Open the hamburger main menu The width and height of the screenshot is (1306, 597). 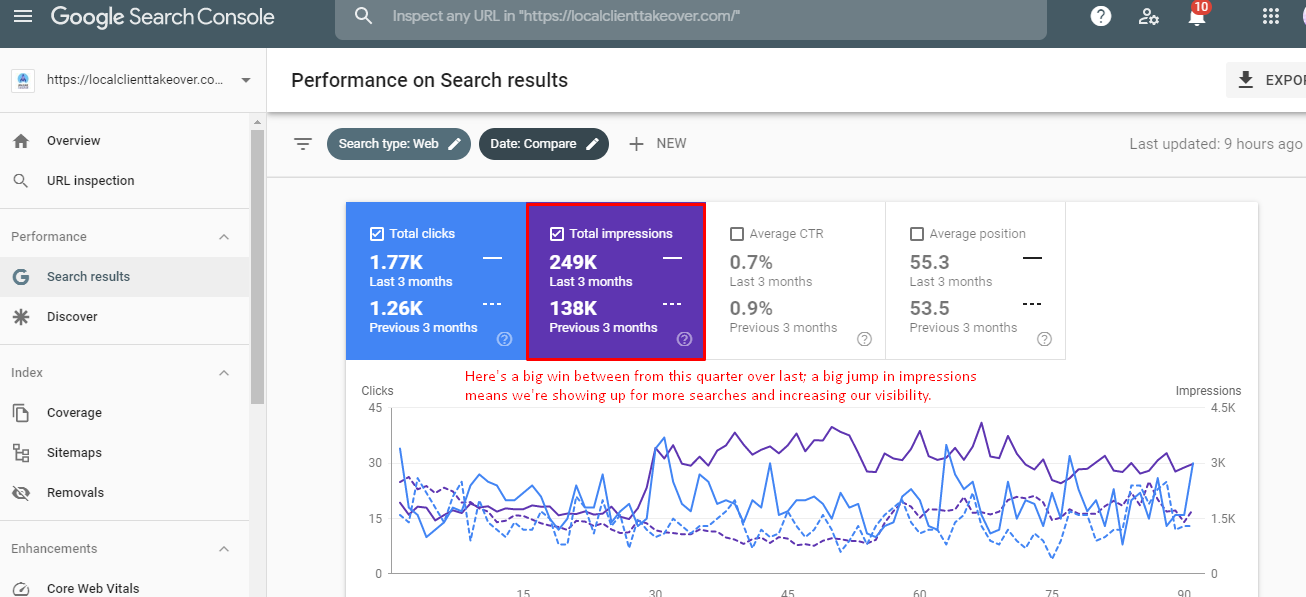tap(22, 16)
